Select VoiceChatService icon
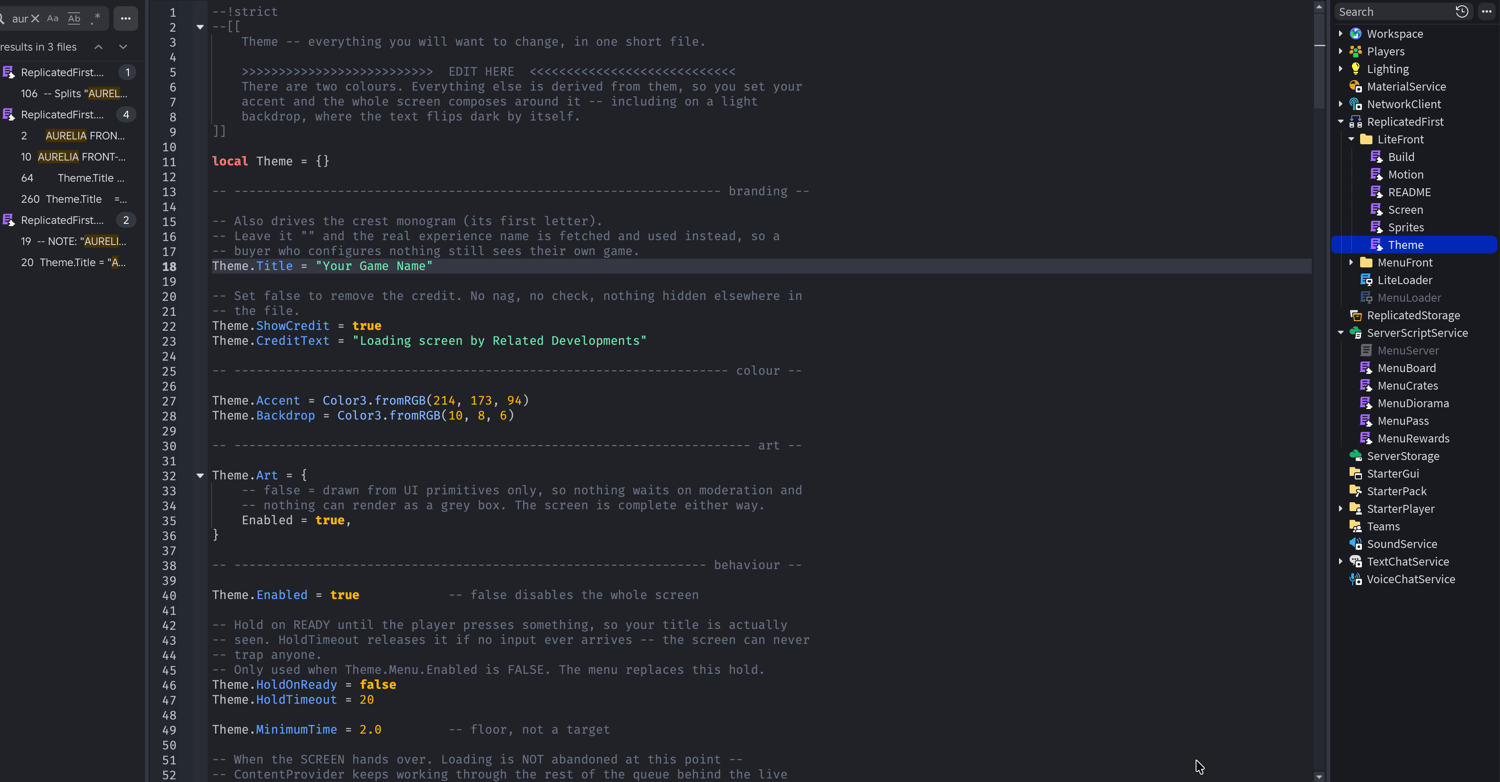 tap(1356, 579)
